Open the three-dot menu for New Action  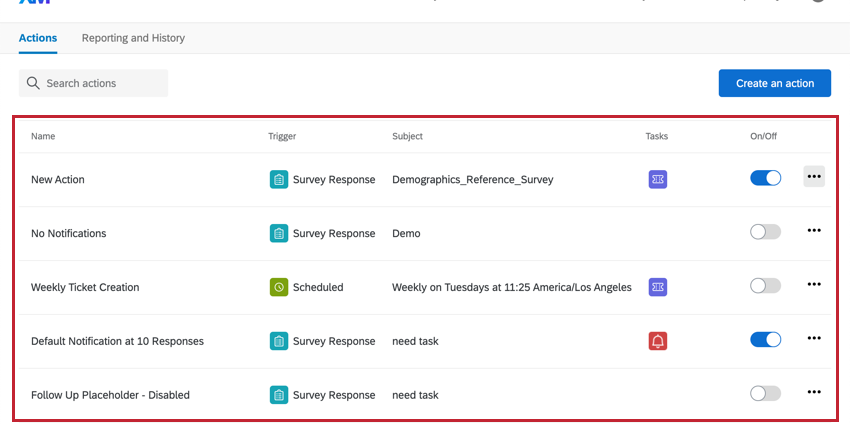[x=814, y=177]
